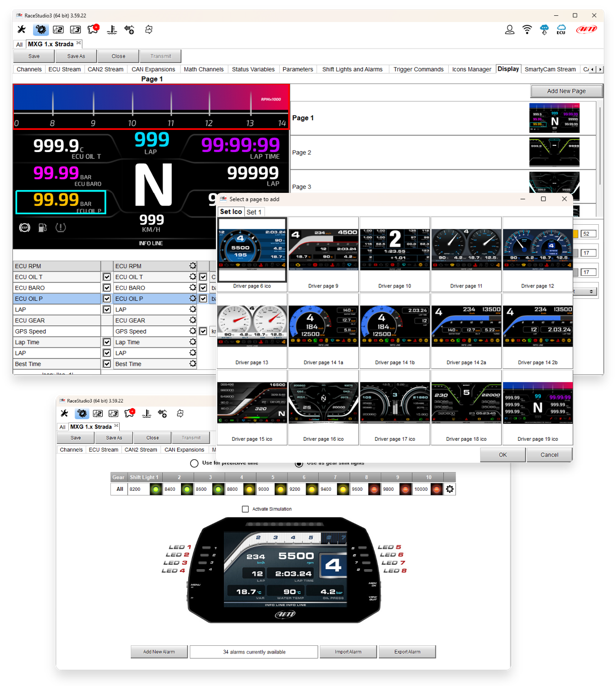The image size is (615, 686).
Task: Click the wrench icon in lower window toolbar
Action: [x=64, y=412]
